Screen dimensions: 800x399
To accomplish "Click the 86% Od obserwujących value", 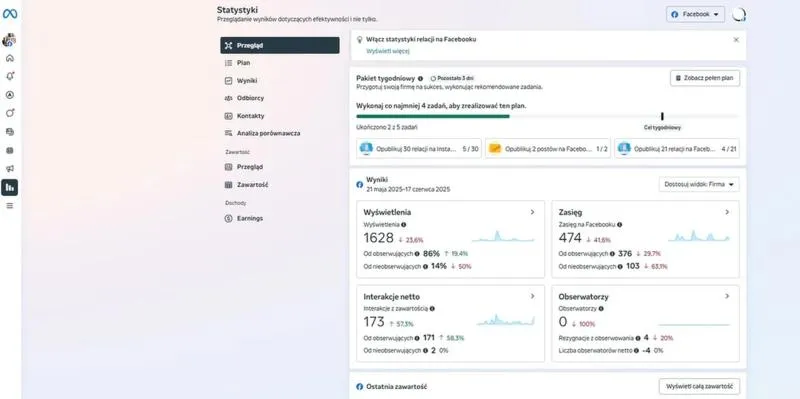I will (x=431, y=254).
